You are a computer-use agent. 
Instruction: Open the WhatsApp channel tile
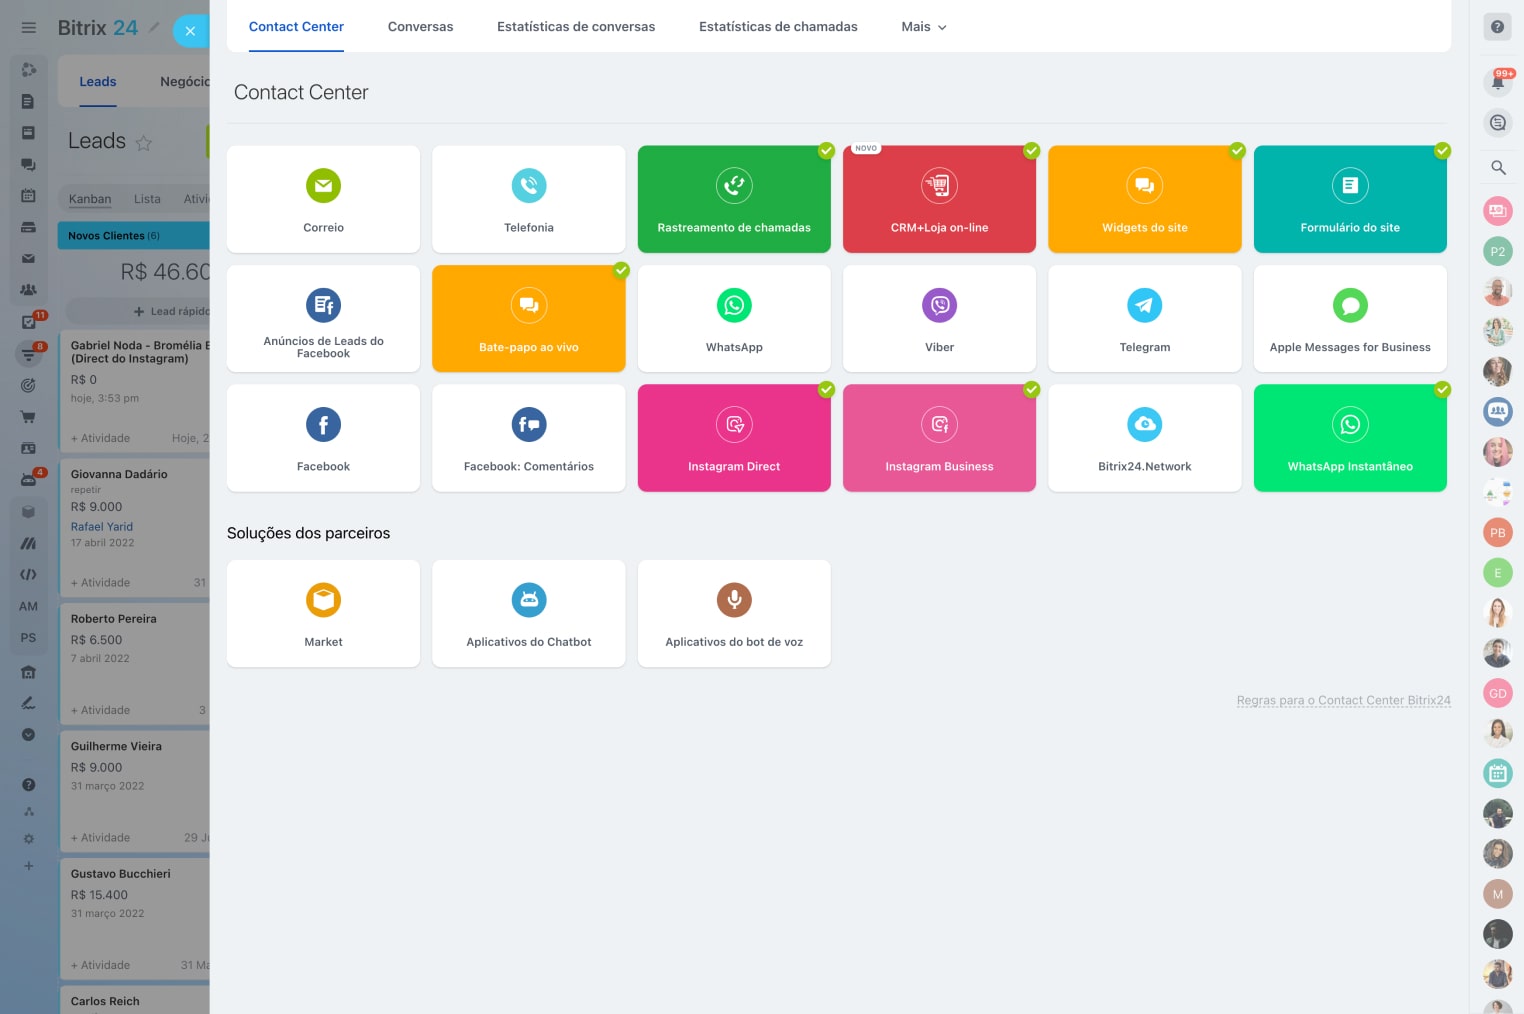pyautogui.click(x=734, y=318)
